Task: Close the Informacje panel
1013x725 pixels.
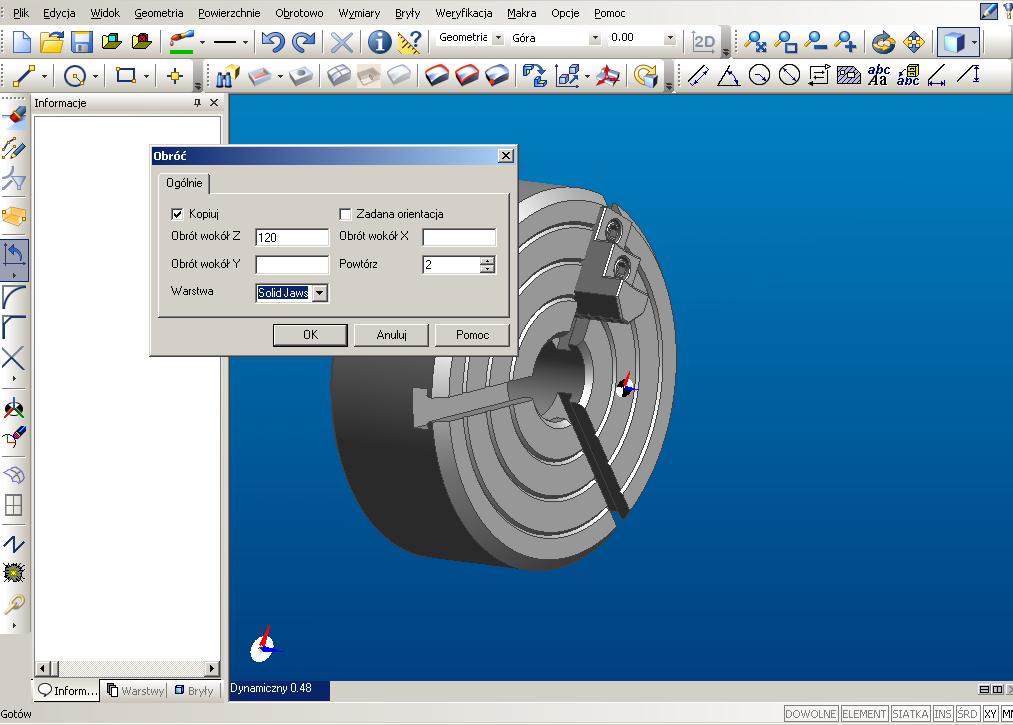Action: click(214, 103)
